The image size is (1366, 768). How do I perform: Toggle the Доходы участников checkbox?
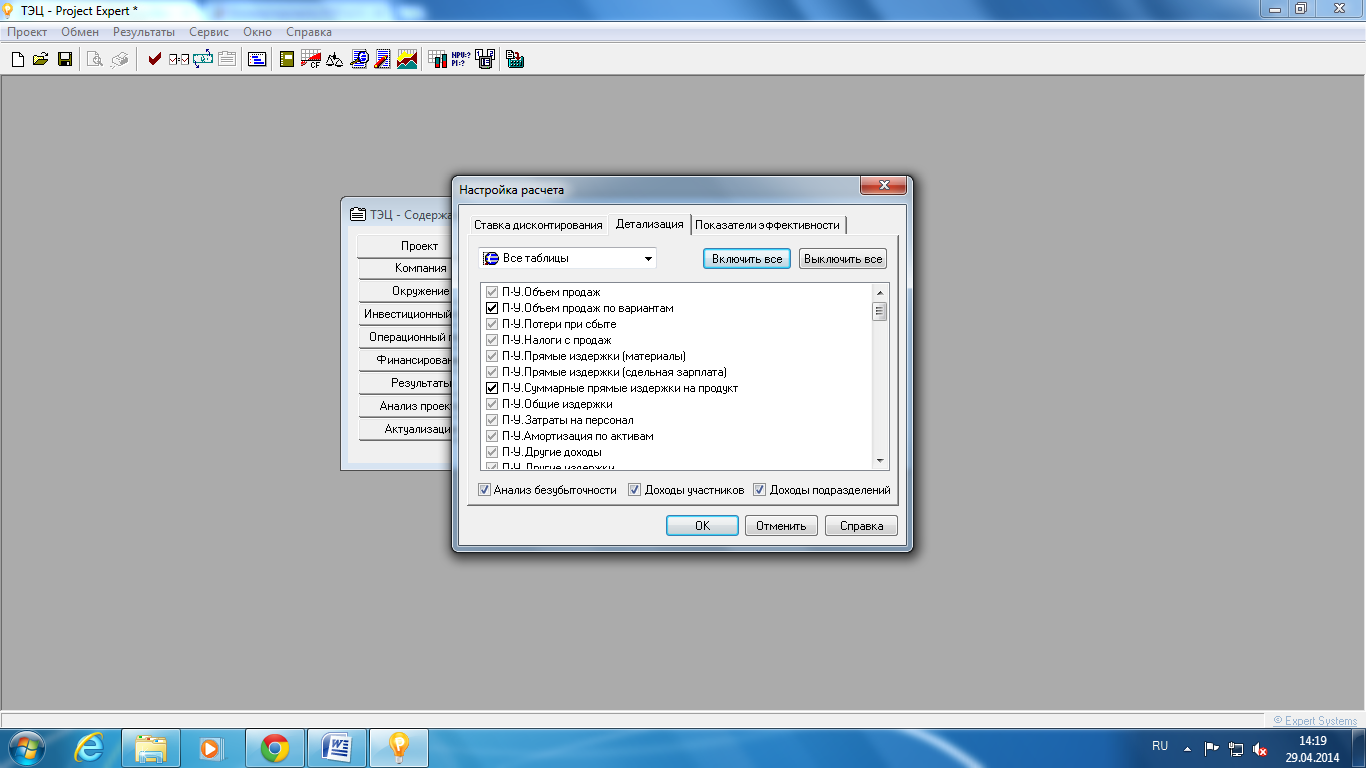634,490
